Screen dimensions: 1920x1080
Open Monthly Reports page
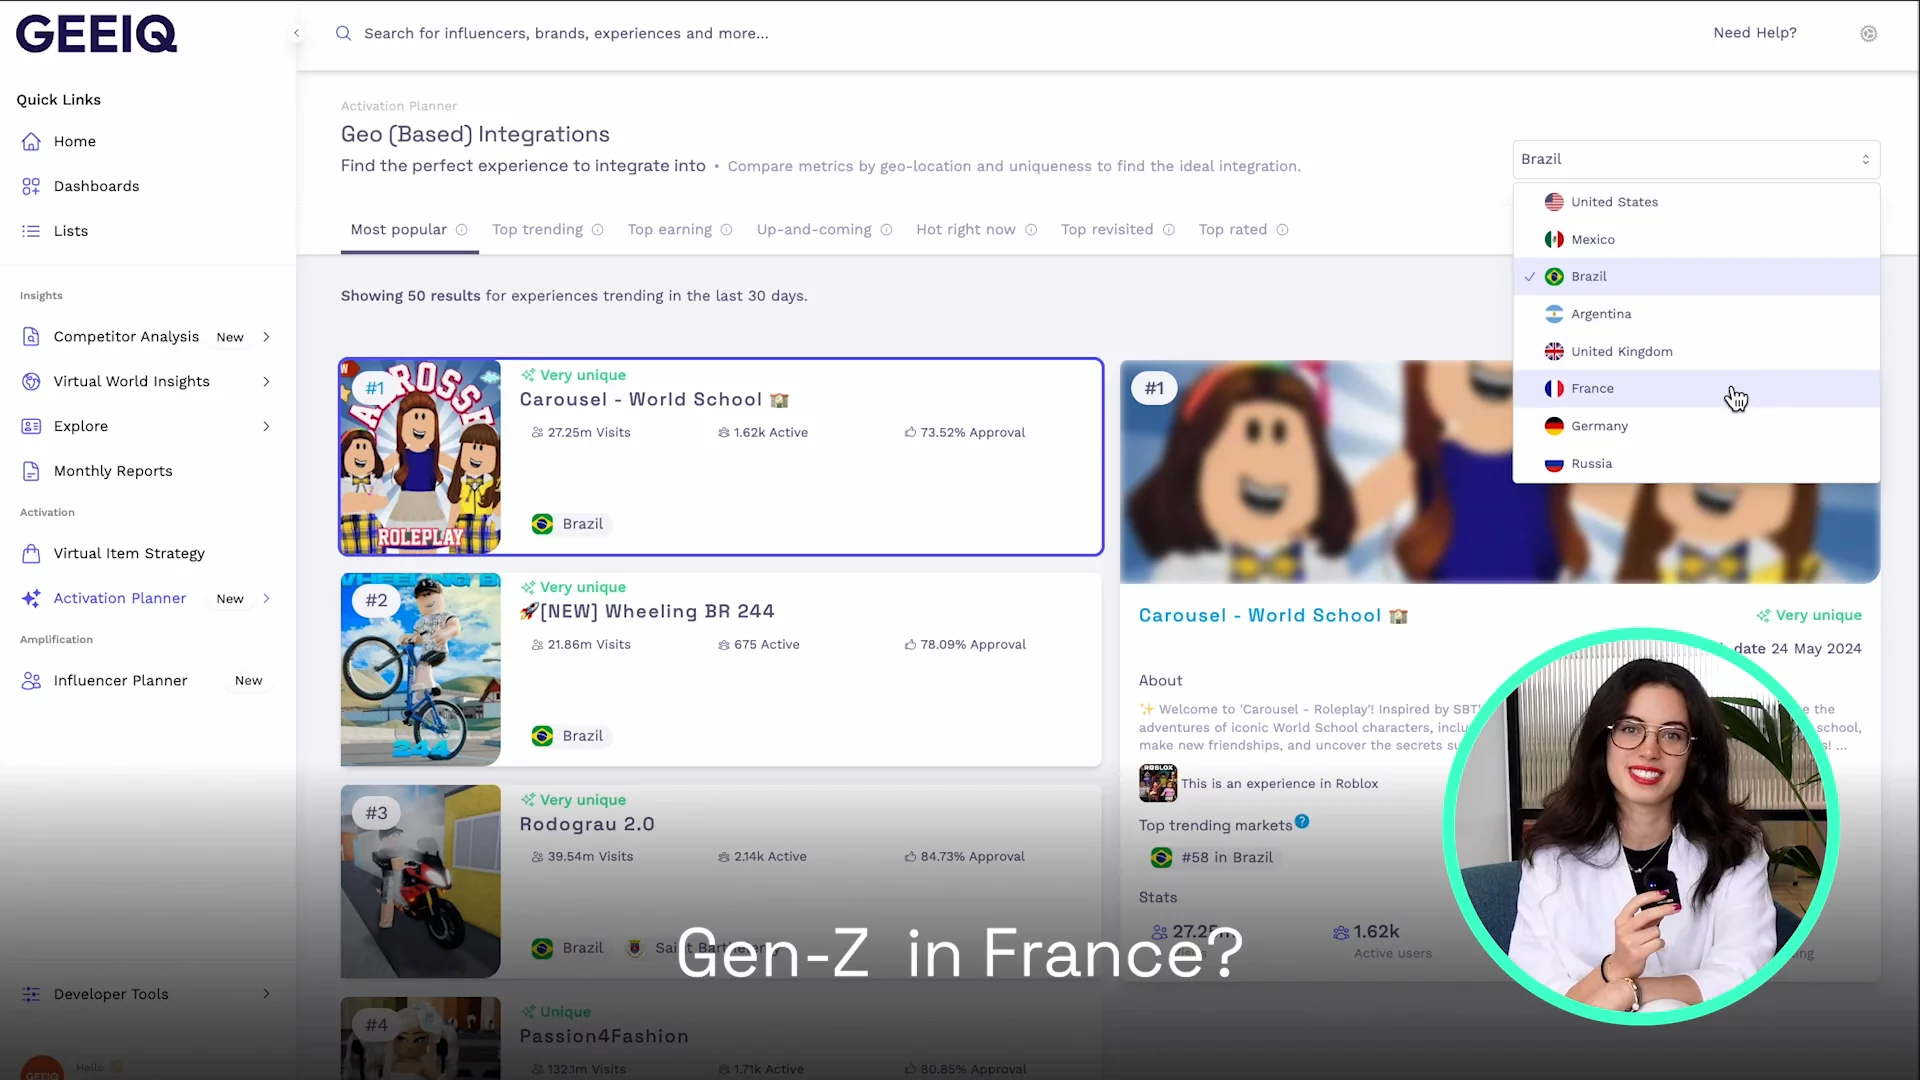pyautogui.click(x=113, y=471)
